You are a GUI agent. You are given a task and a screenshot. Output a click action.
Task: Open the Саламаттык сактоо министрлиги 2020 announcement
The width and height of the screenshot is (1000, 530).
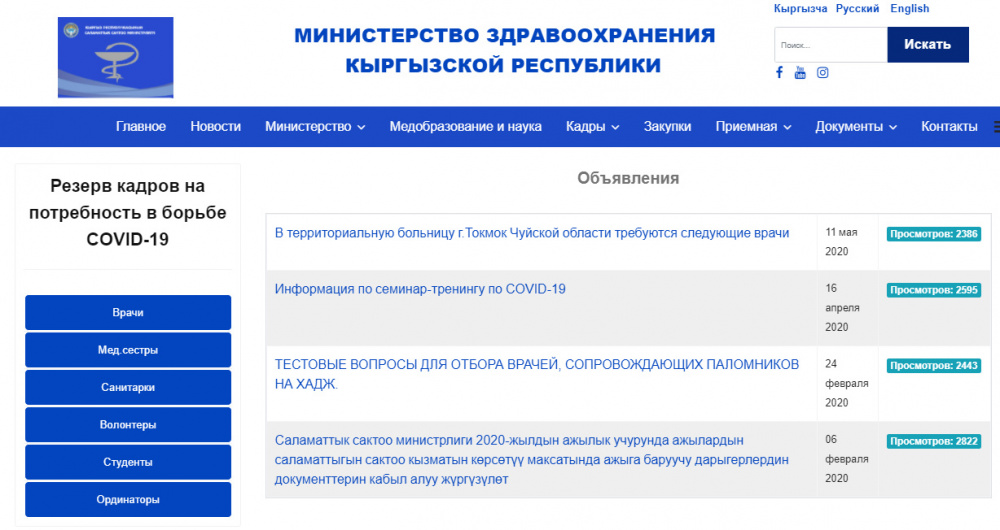[x=531, y=460]
